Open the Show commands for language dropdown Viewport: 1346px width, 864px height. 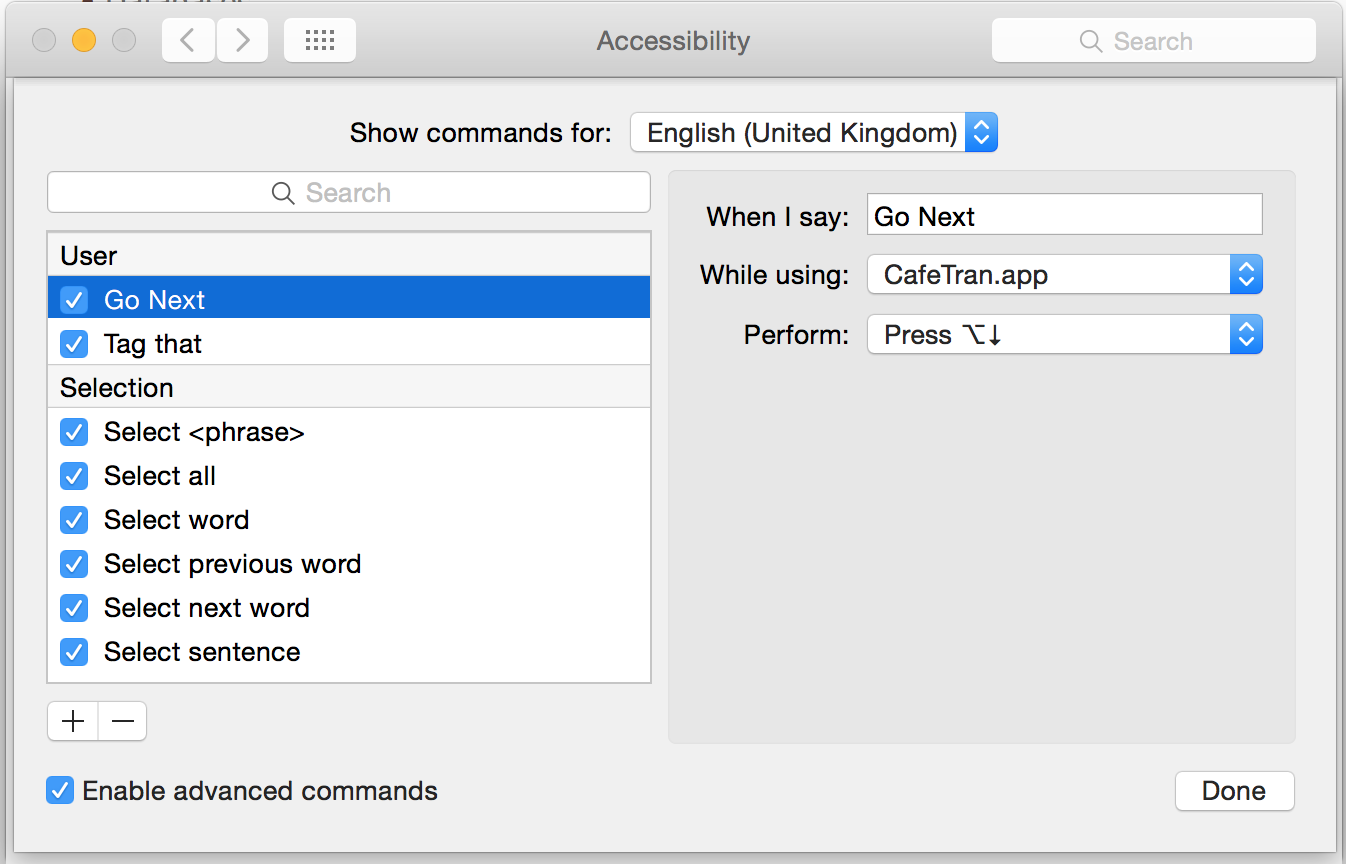click(x=813, y=133)
